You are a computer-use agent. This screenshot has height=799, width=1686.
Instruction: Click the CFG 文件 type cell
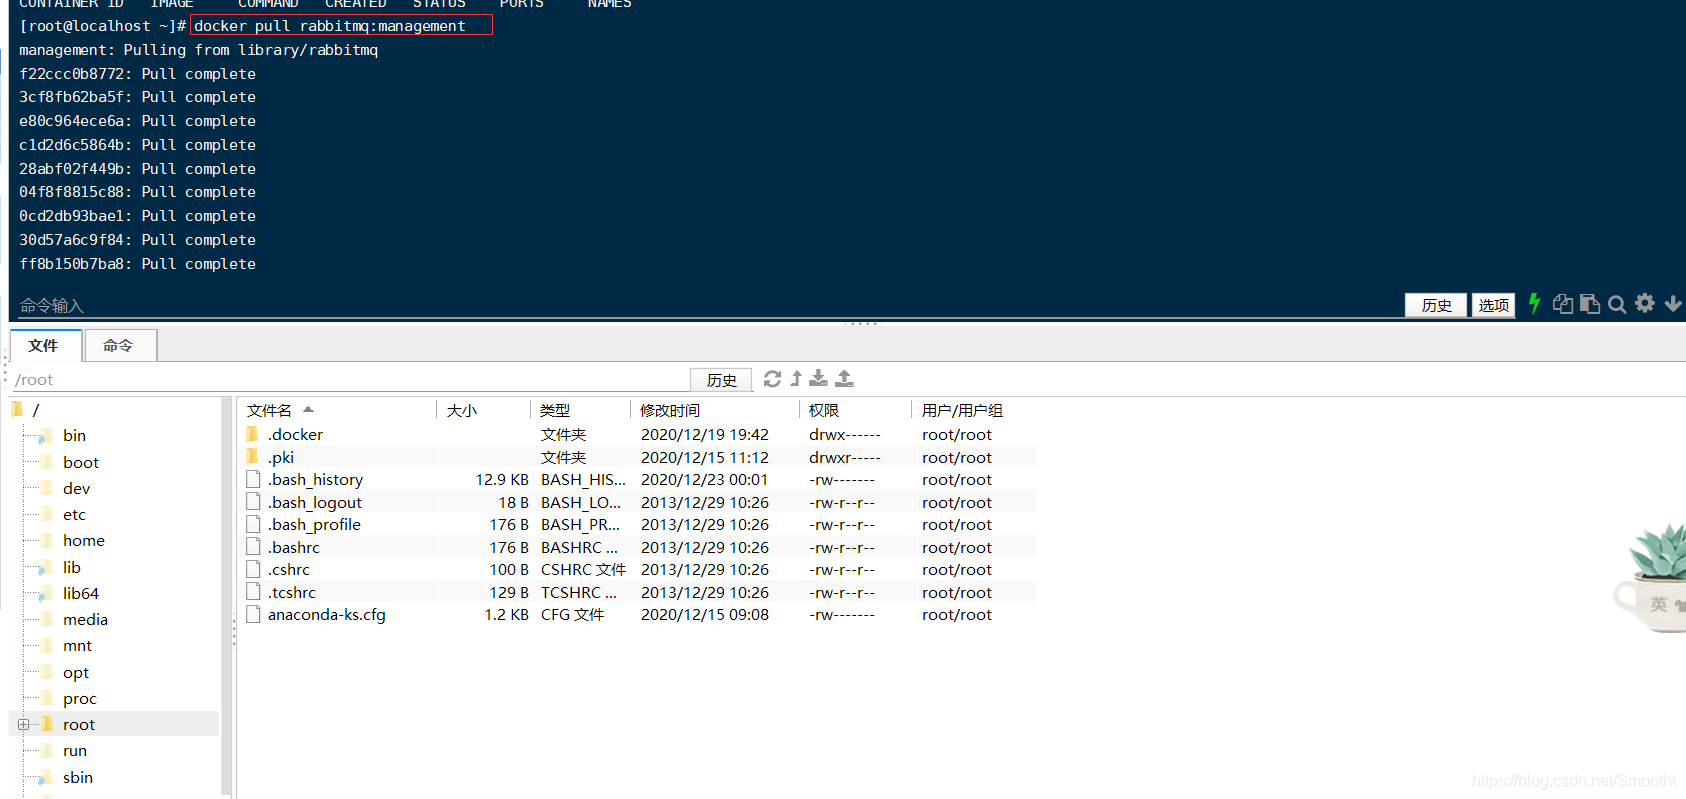pyautogui.click(x=572, y=615)
